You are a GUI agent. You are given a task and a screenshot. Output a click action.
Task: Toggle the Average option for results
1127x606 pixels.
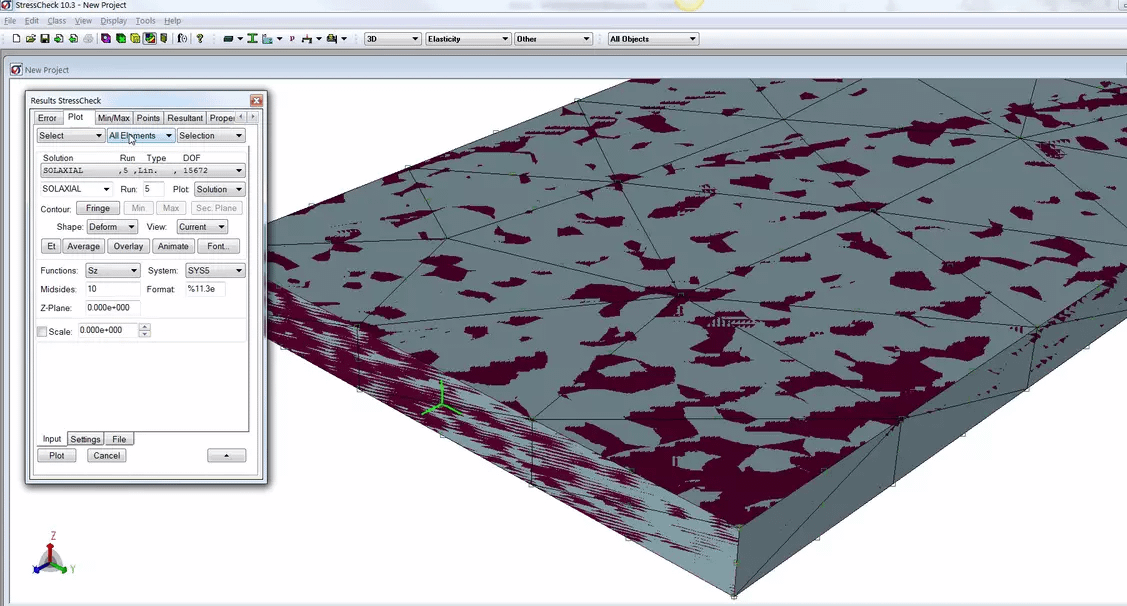[83, 246]
